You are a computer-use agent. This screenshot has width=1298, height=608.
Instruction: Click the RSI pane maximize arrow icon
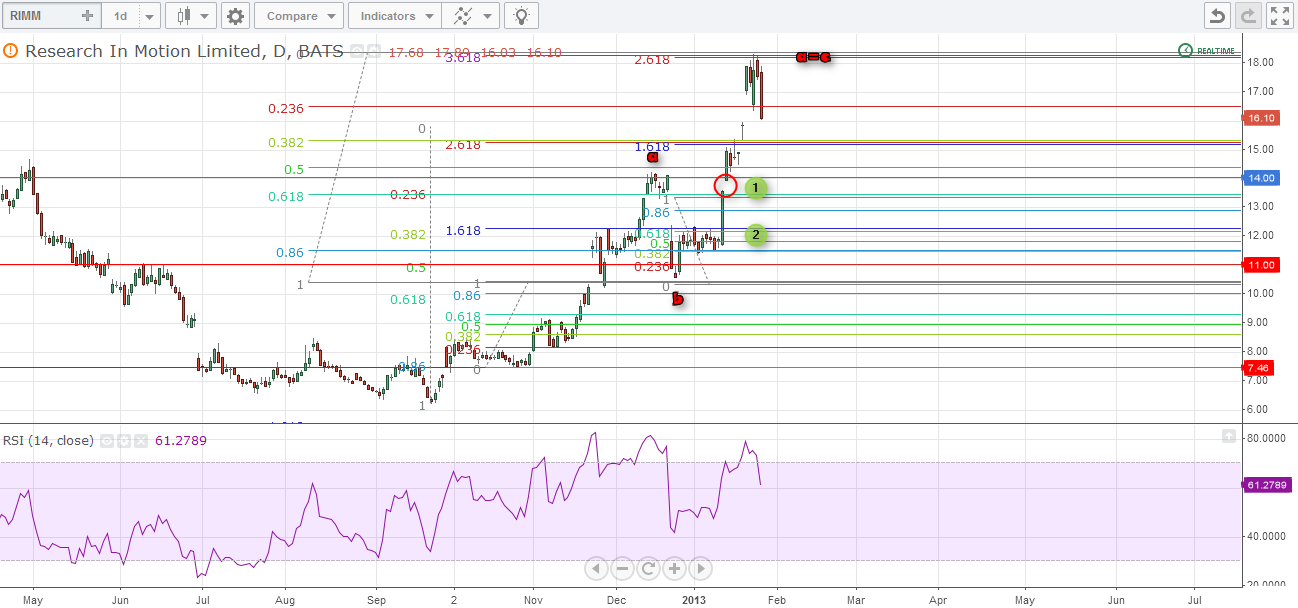pyautogui.click(x=1229, y=436)
